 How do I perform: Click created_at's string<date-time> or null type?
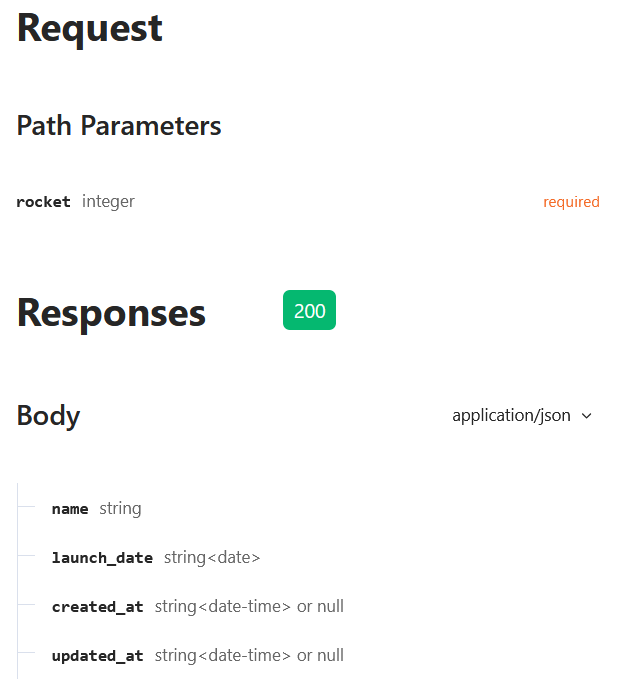point(249,607)
